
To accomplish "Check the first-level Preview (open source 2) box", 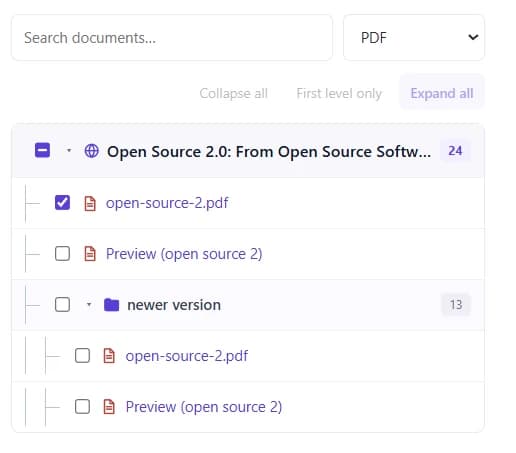I will pos(62,254).
